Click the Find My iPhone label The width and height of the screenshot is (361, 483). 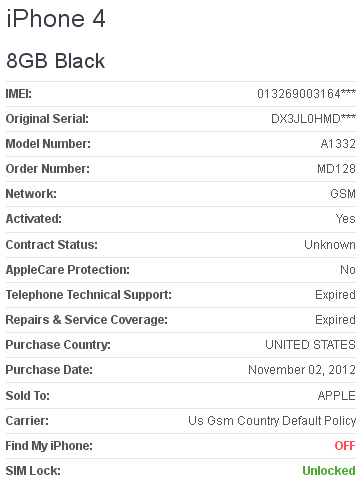(49, 446)
